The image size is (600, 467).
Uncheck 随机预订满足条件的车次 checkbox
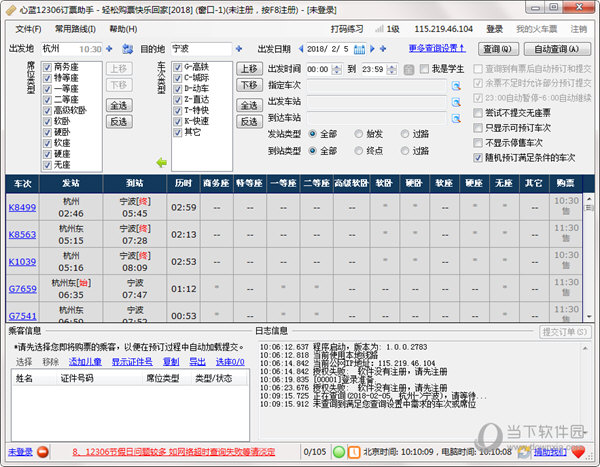pyautogui.click(x=478, y=158)
